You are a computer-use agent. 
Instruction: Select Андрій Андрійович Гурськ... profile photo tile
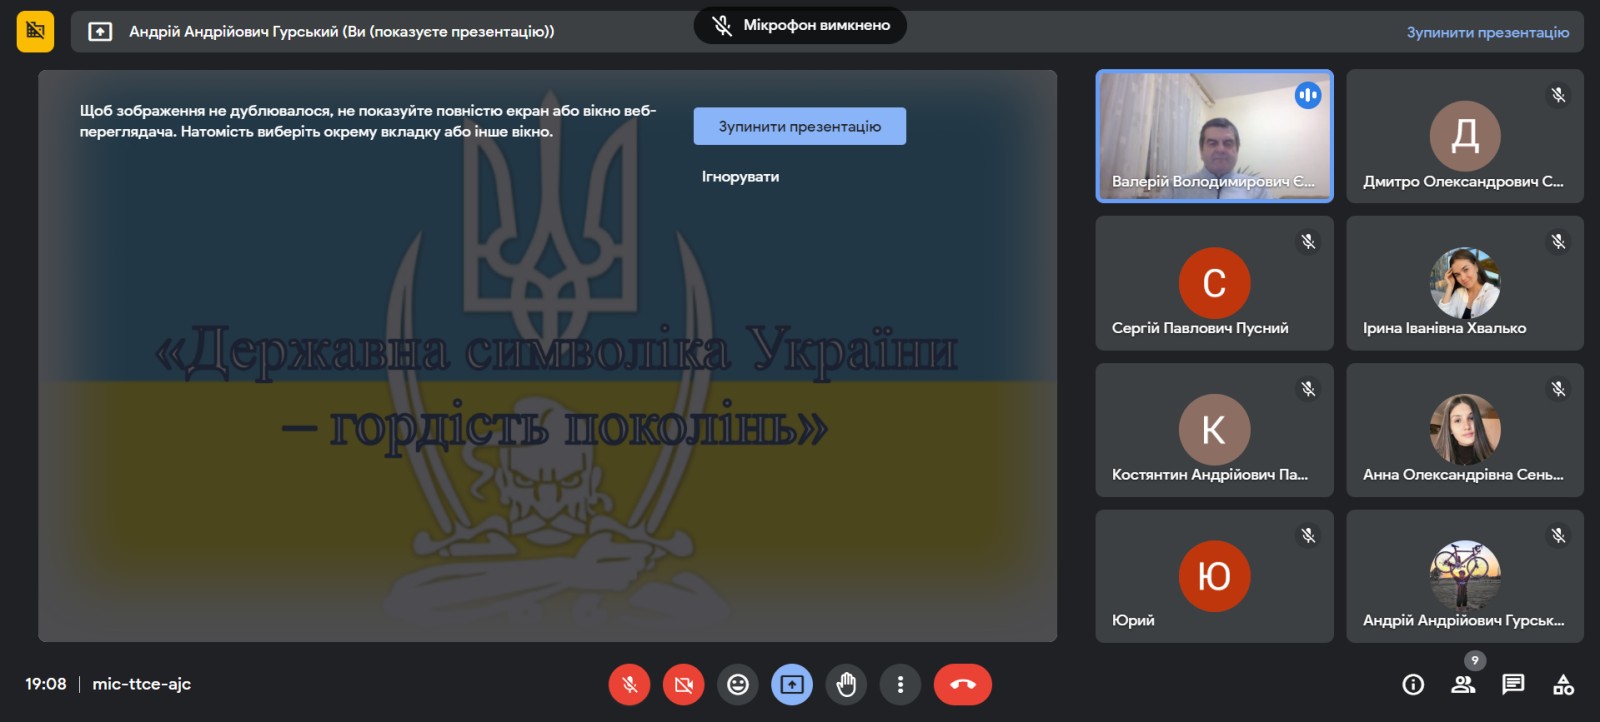[1465, 576]
